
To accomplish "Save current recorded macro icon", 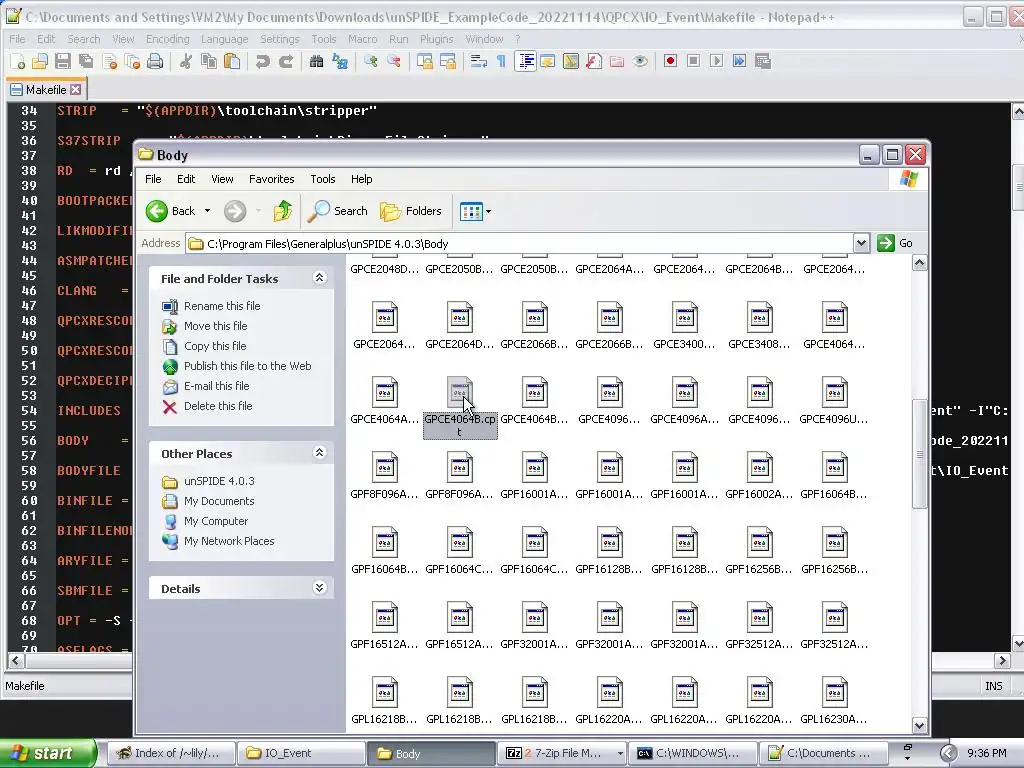I will 762,61.
